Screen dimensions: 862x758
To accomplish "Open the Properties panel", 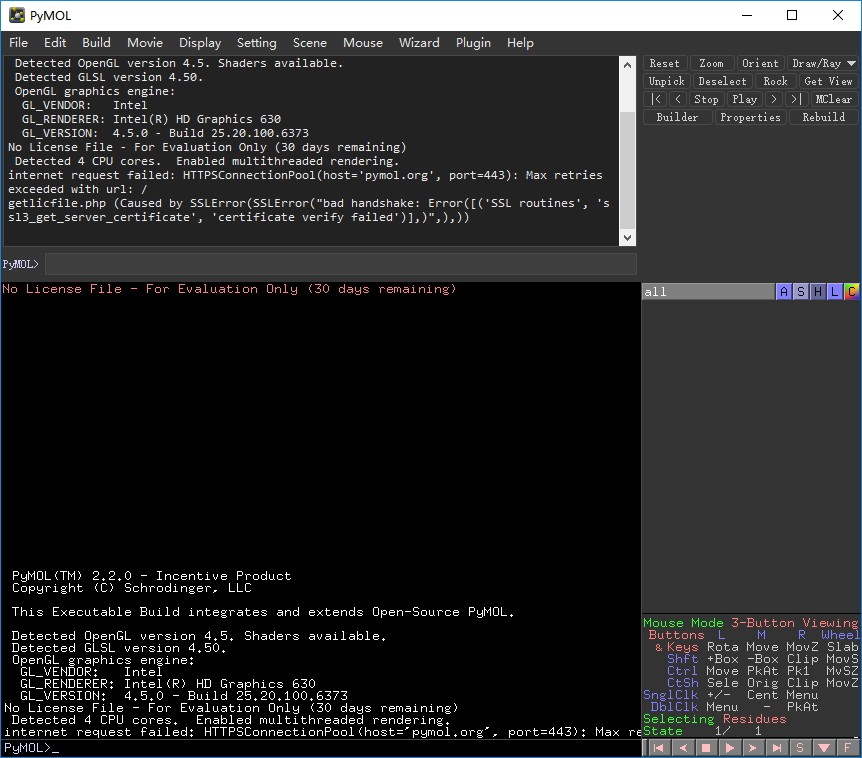I will coord(750,117).
